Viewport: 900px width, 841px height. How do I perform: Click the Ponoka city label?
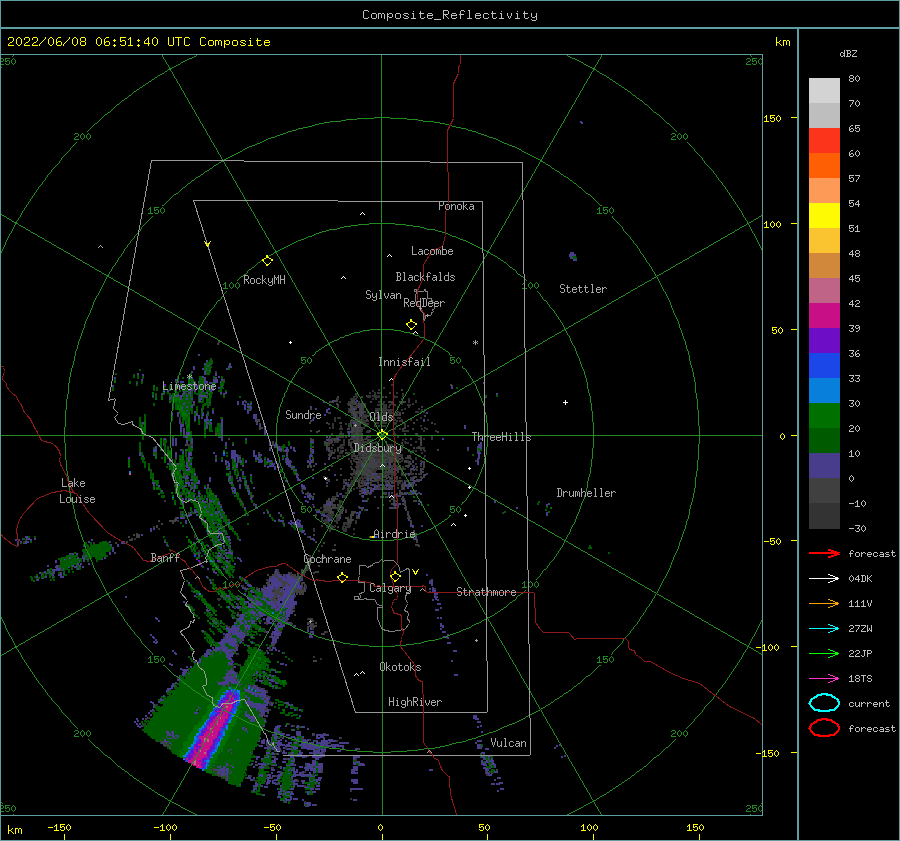(456, 206)
